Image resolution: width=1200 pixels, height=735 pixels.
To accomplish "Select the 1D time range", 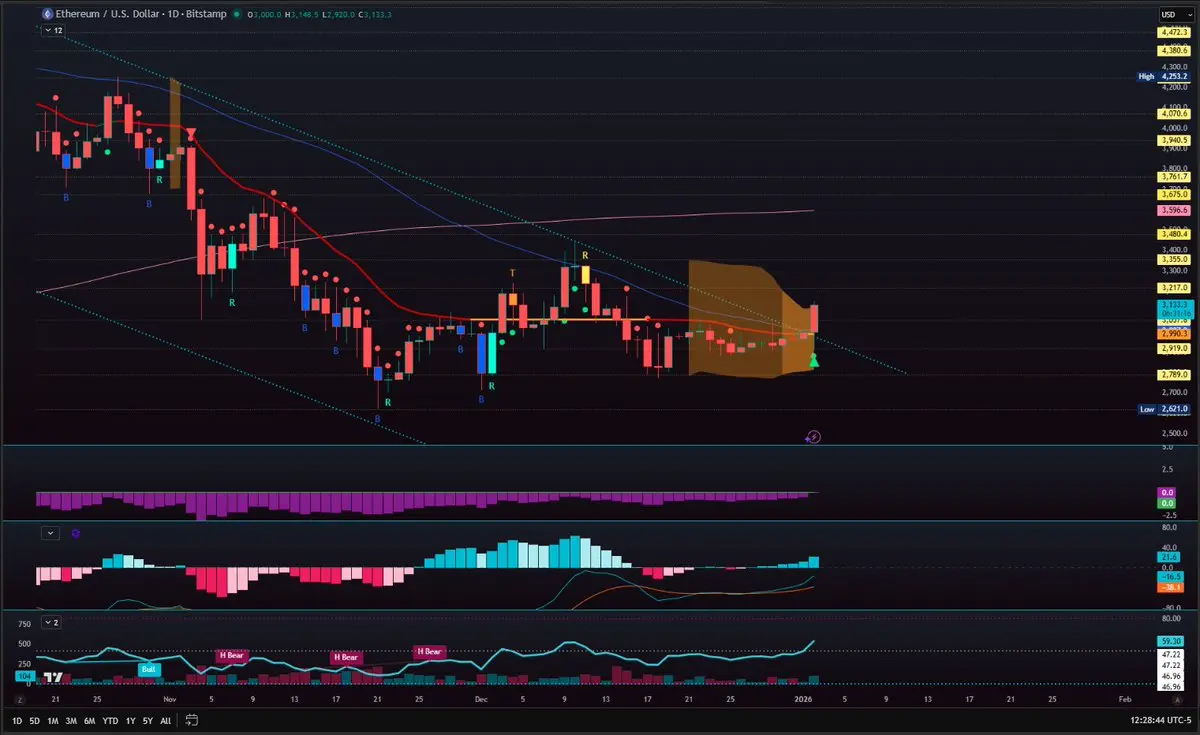I will pyautogui.click(x=17, y=720).
